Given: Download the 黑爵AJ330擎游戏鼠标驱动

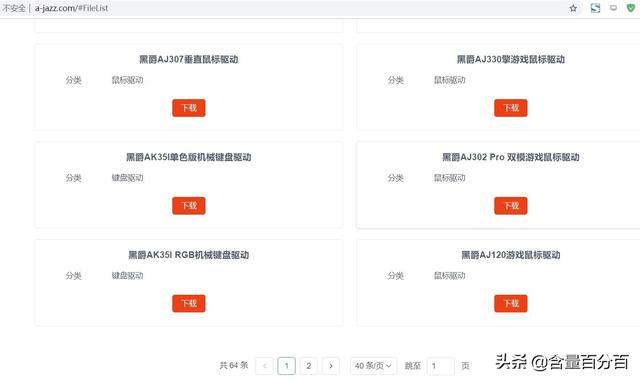Looking at the screenshot, I should click(511, 108).
